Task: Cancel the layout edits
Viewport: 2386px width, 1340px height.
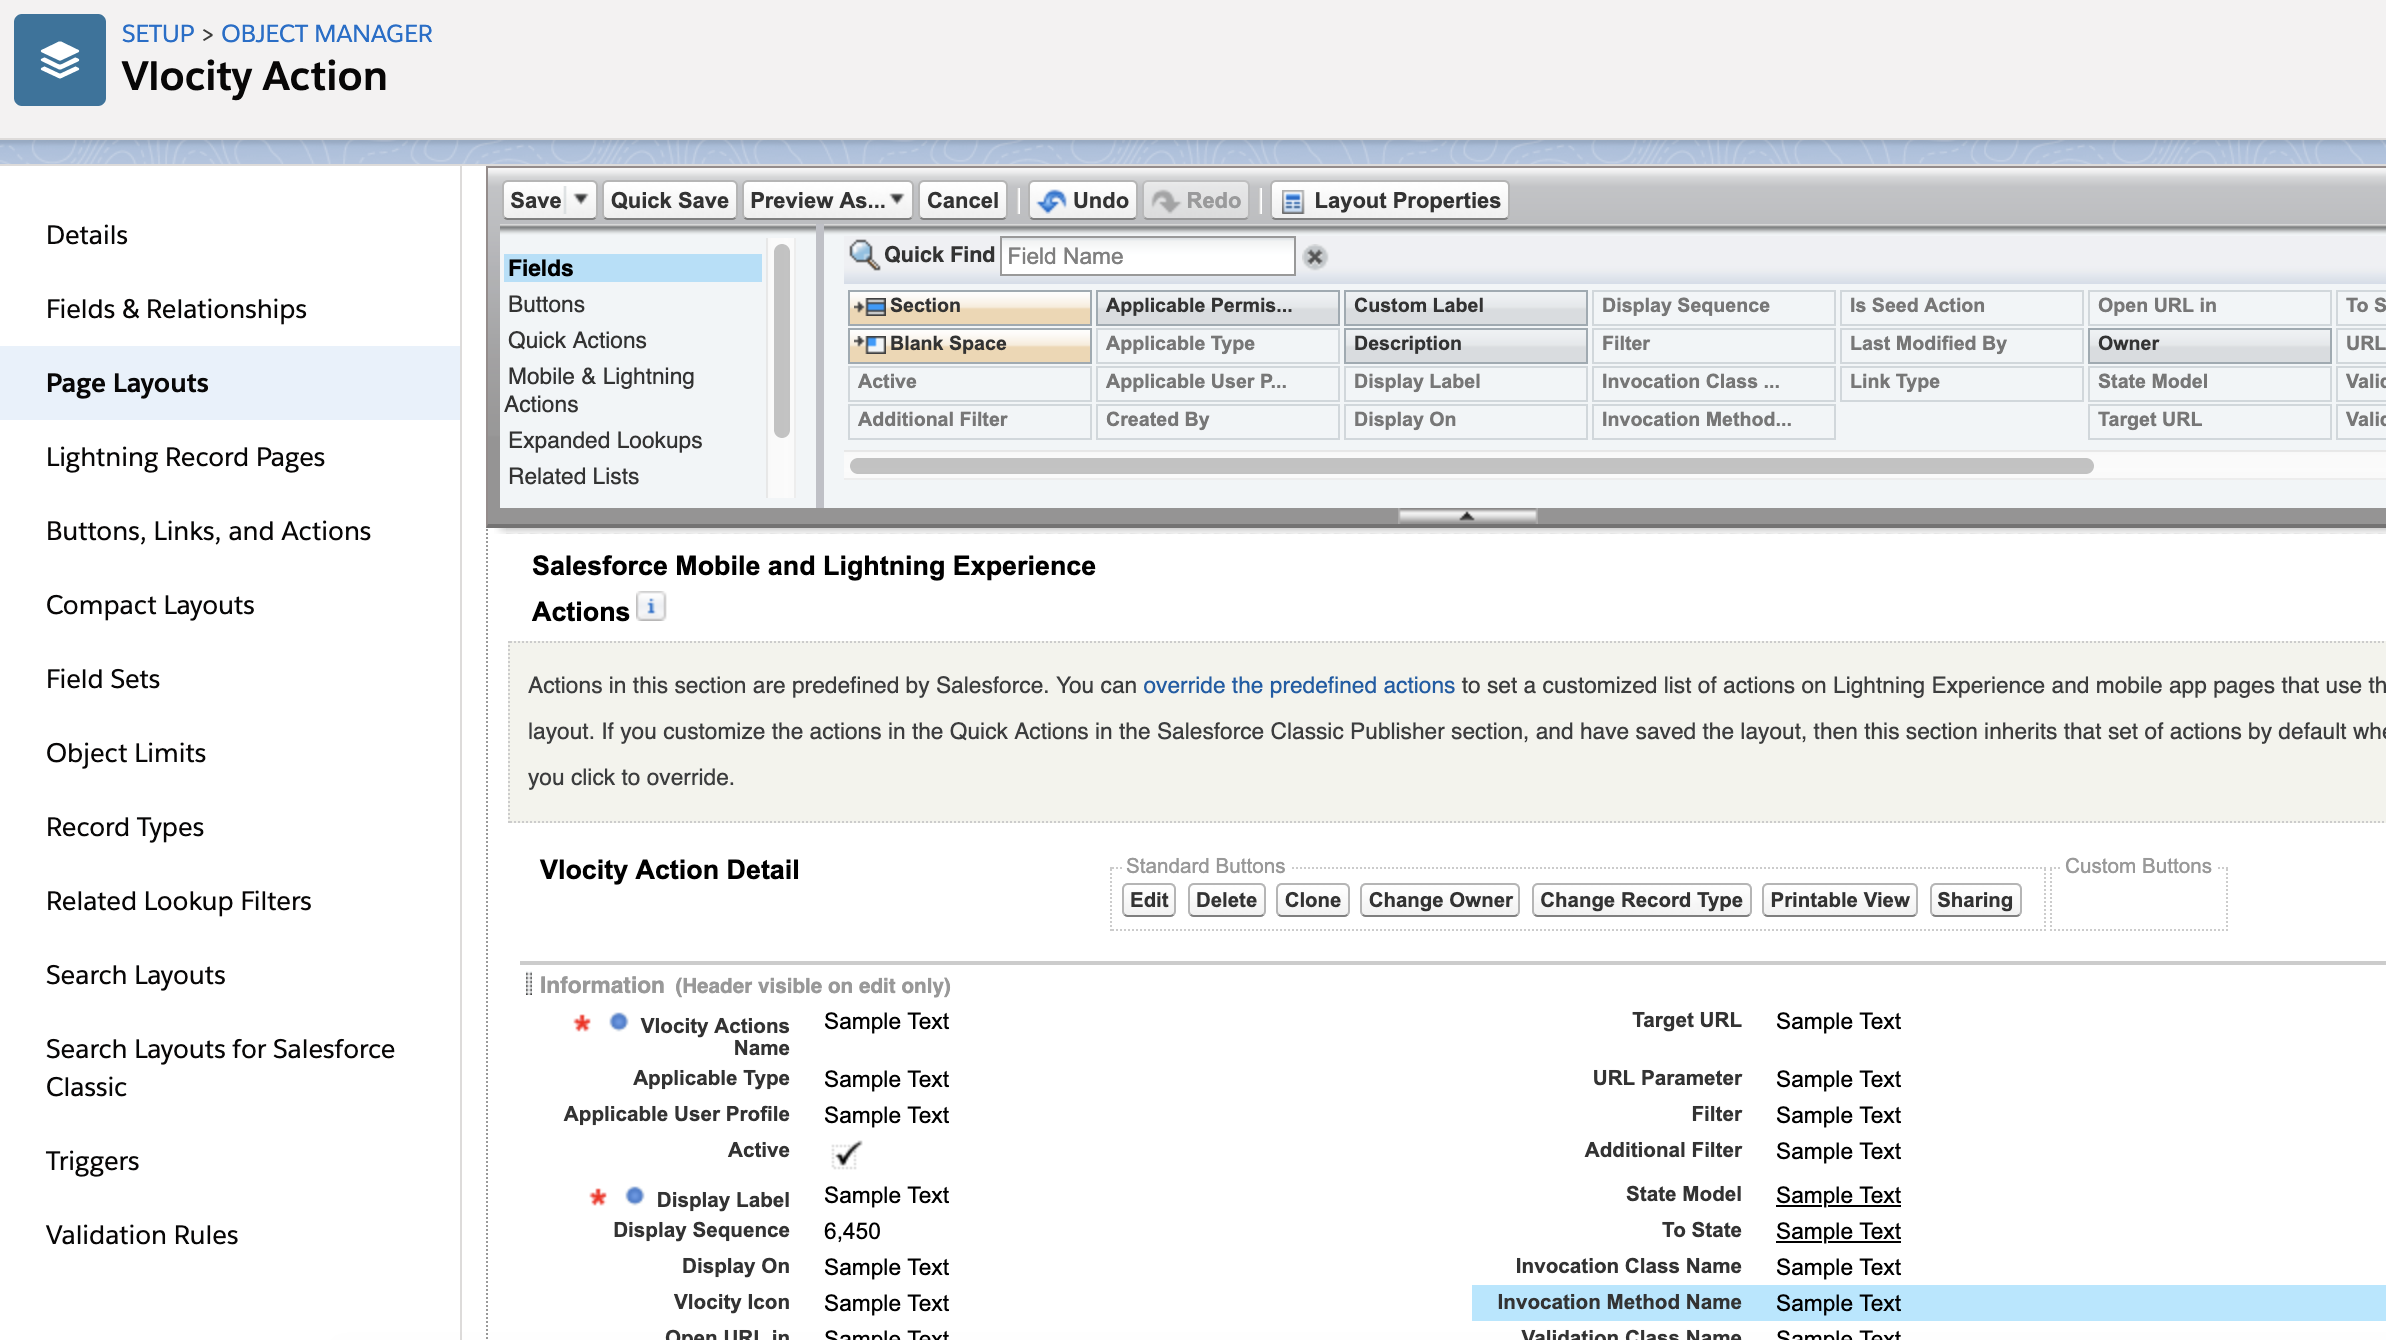Action: tap(962, 200)
